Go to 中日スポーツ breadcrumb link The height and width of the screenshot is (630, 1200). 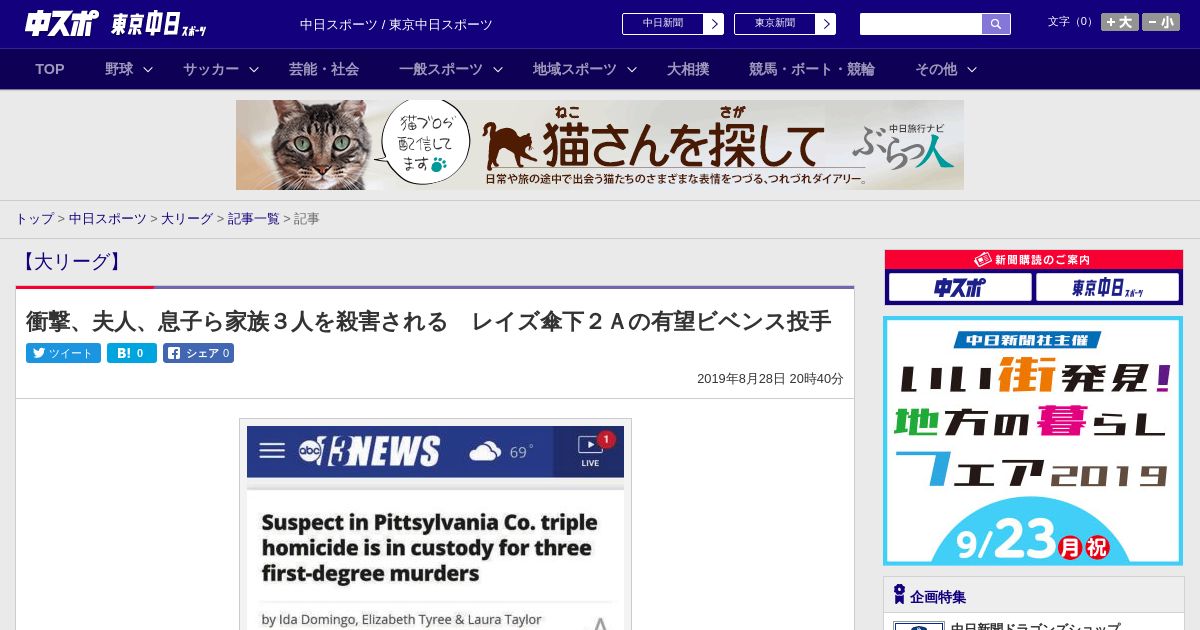(108, 219)
